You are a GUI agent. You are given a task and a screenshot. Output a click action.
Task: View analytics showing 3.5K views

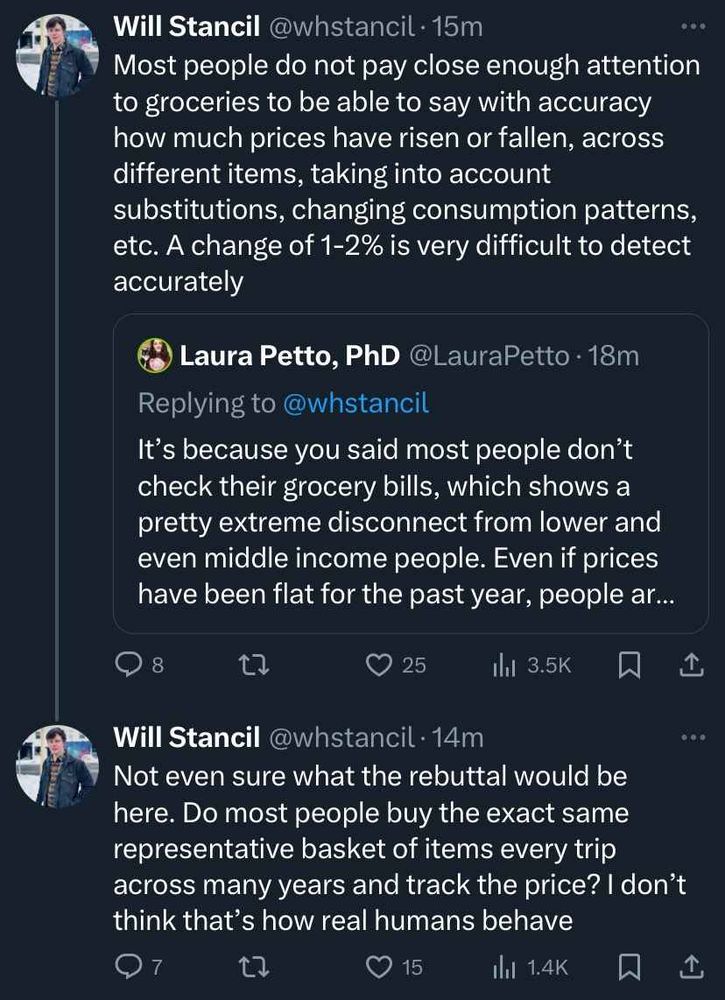pyautogui.click(x=532, y=666)
